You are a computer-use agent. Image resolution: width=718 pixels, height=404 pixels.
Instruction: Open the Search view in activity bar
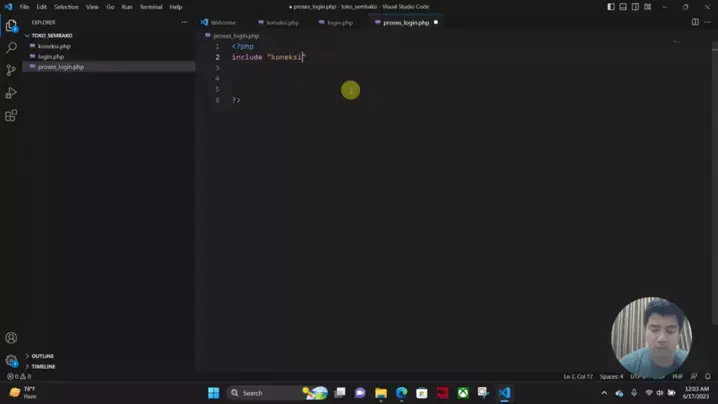(11, 48)
